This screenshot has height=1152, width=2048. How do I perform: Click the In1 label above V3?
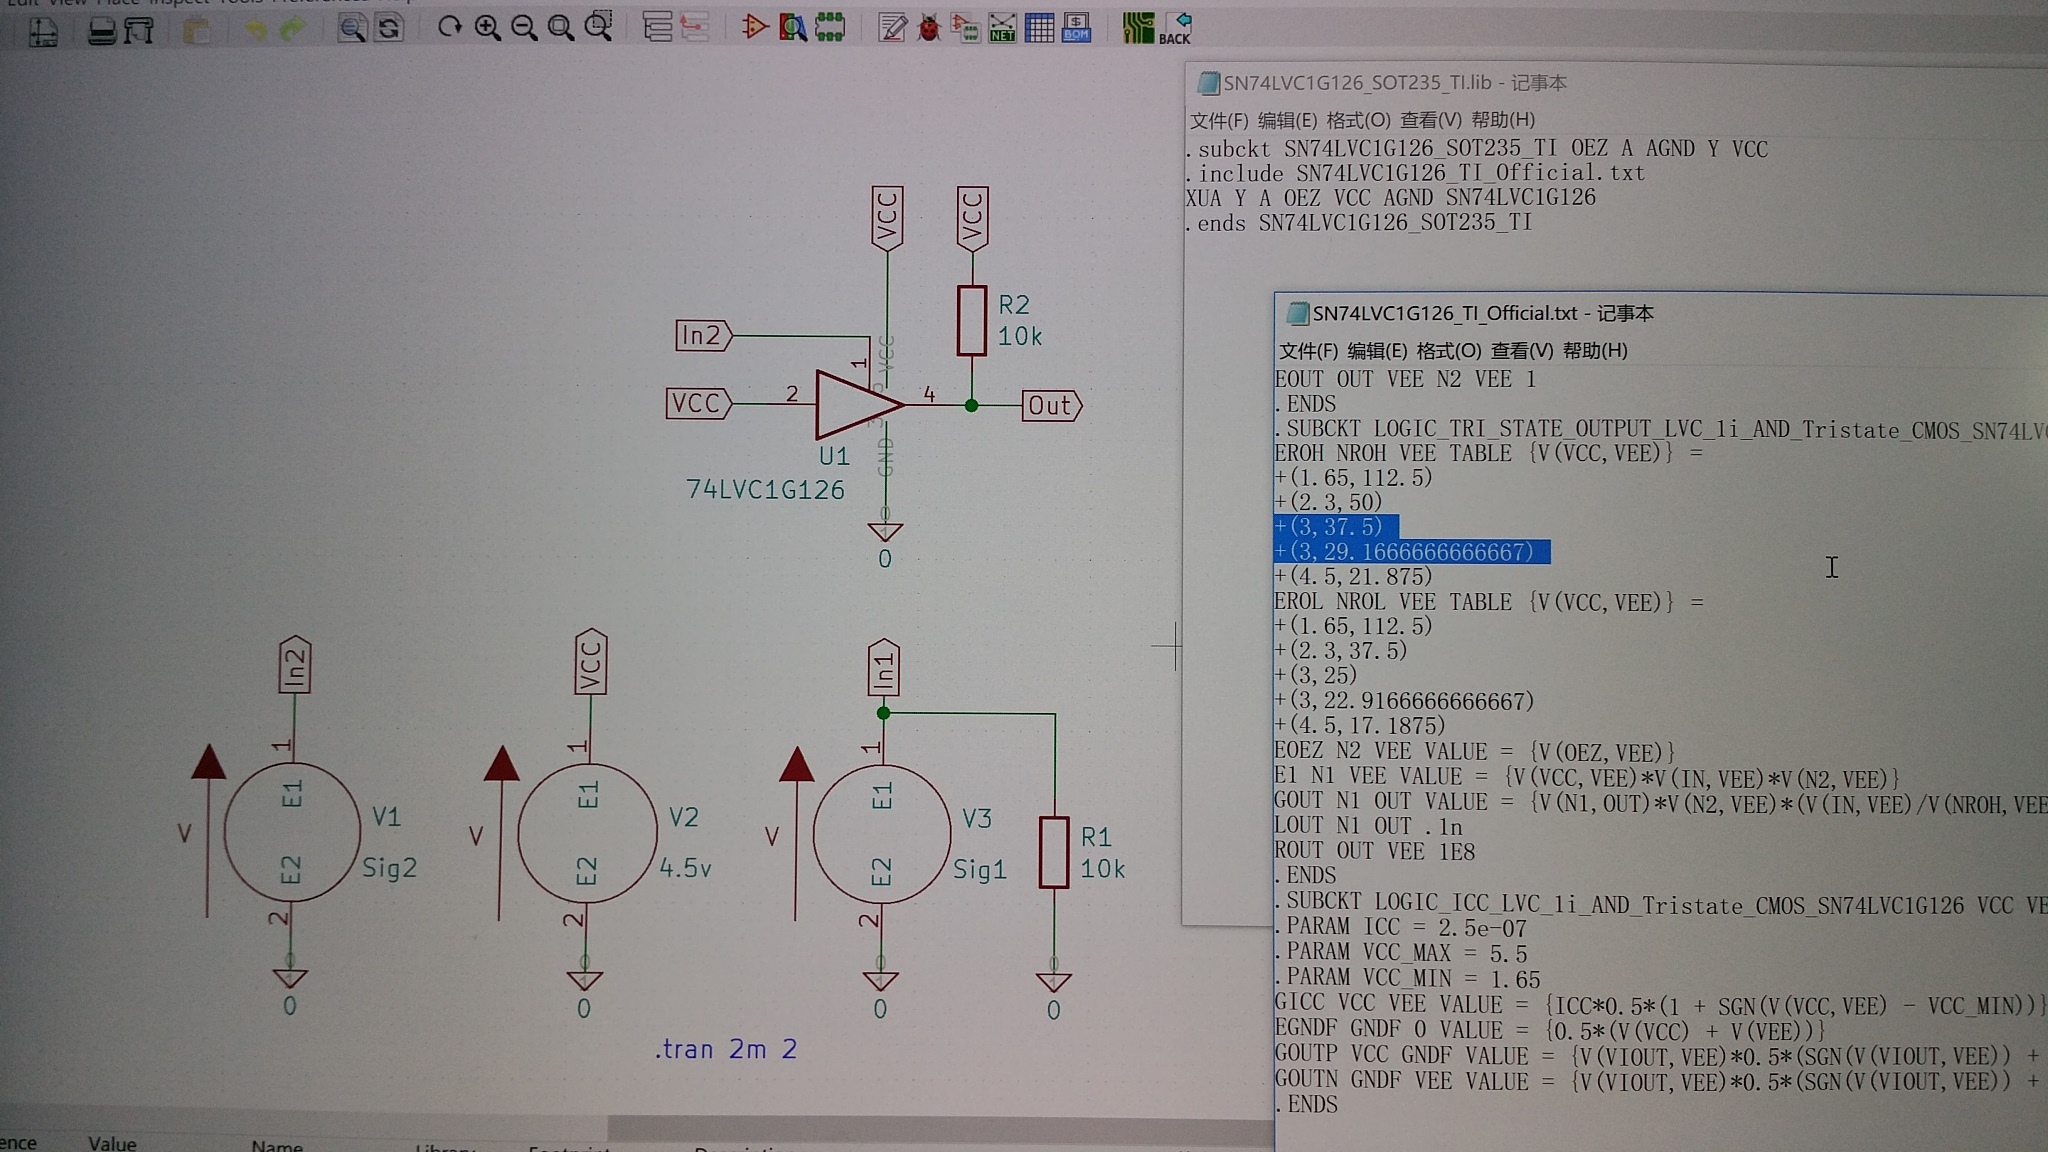click(883, 667)
